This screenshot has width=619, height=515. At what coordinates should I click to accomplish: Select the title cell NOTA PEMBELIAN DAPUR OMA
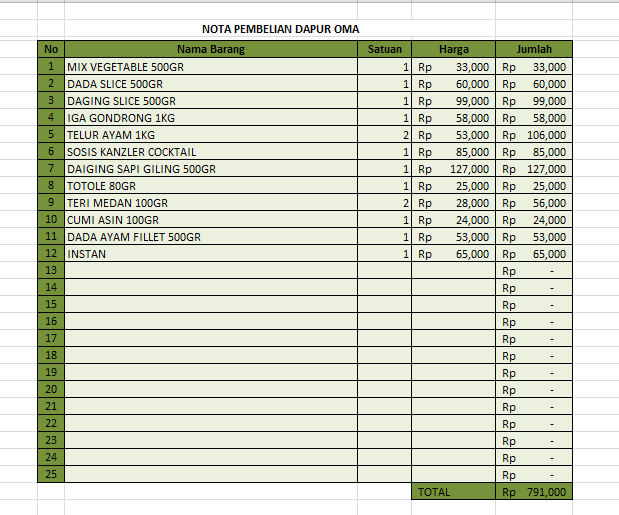coord(280,29)
